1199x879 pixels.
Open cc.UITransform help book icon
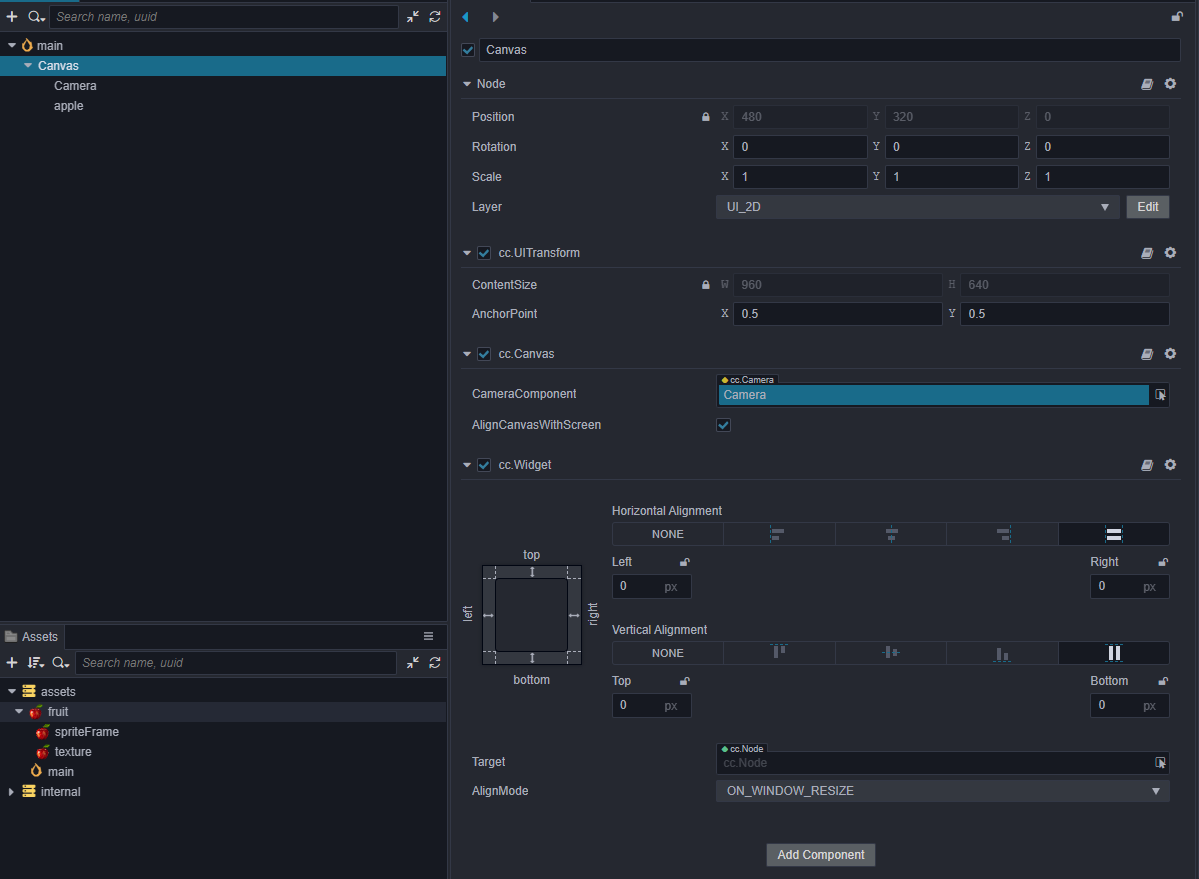[x=1147, y=253]
